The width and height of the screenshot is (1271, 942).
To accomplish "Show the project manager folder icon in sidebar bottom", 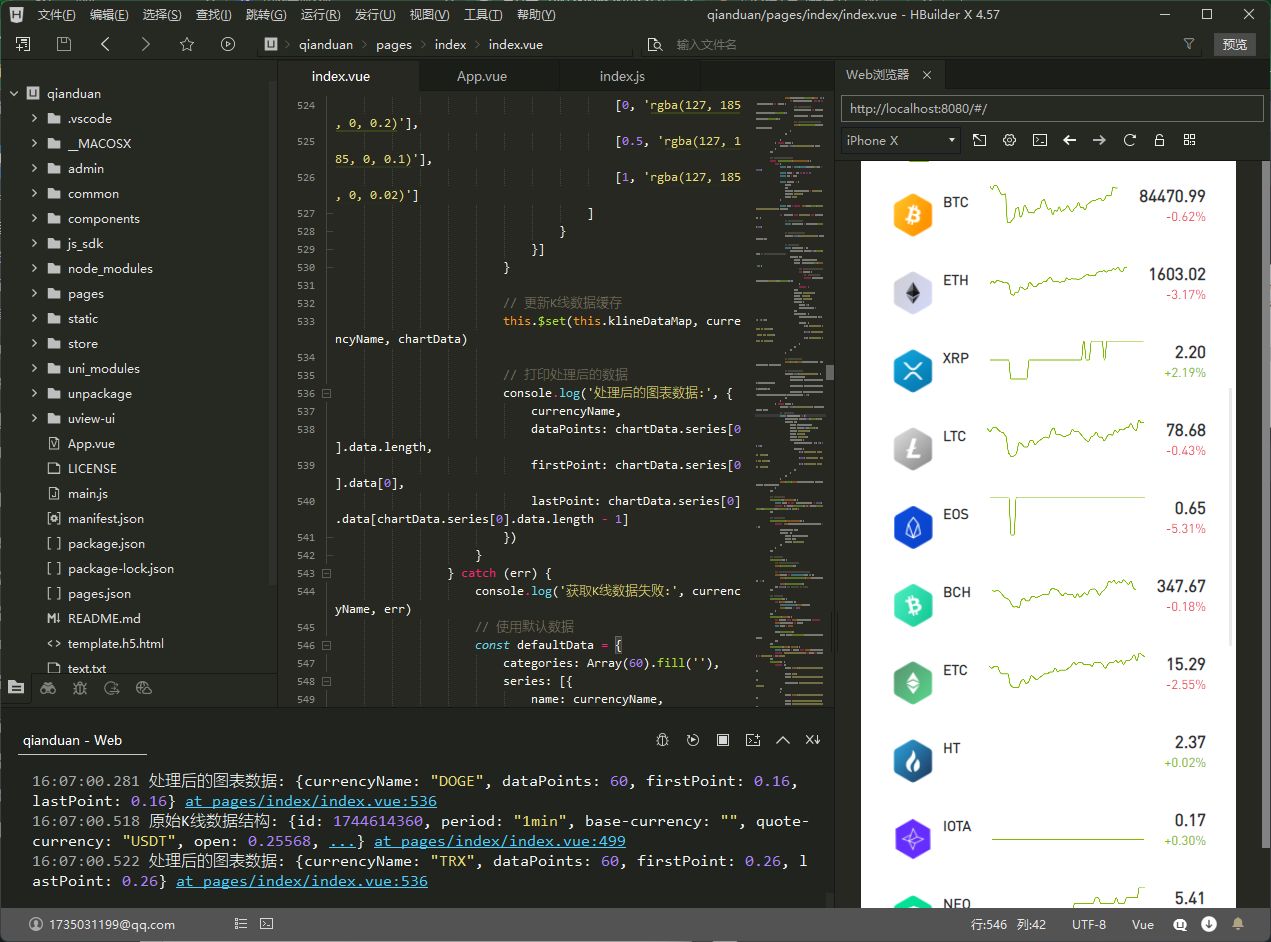I will click(x=16, y=687).
